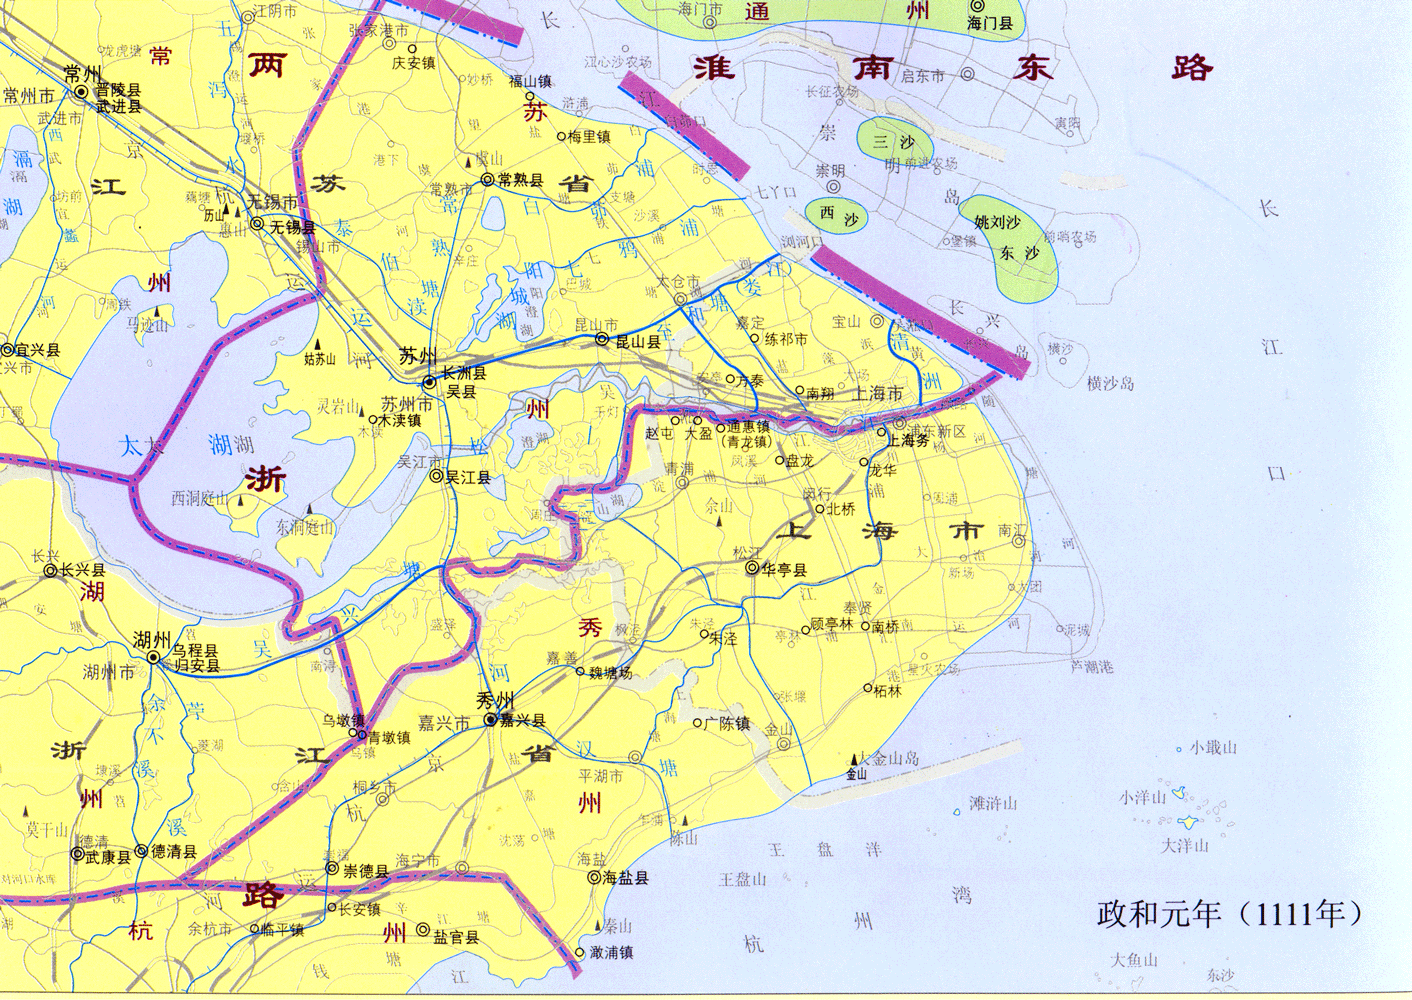Image resolution: width=1412 pixels, height=1000 pixels.
Task: Select the '莫干山' mountain label
Action: [47, 829]
